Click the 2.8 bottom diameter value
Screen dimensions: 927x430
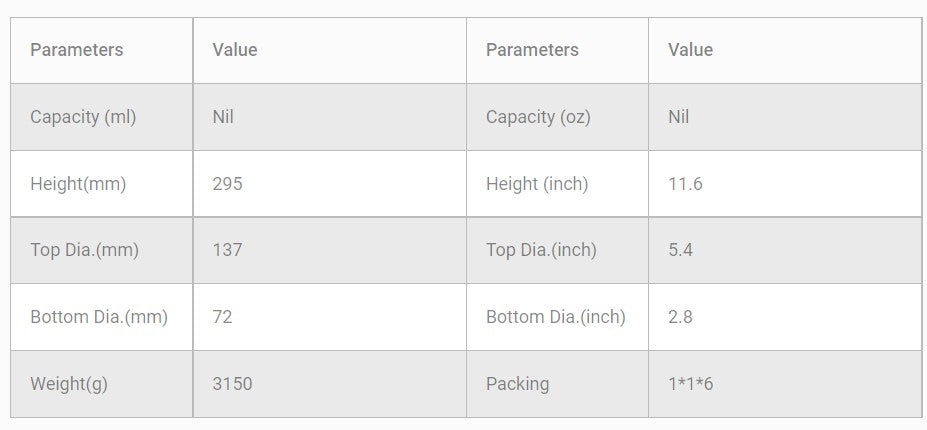click(x=681, y=317)
